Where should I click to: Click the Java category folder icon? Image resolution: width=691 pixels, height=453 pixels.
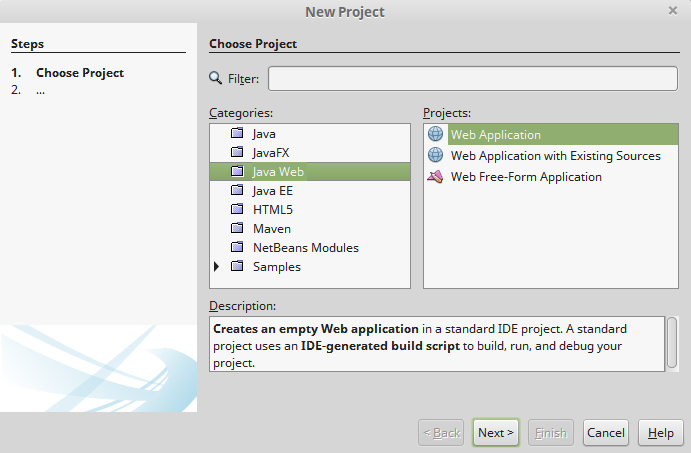click(x=237, y=134)
